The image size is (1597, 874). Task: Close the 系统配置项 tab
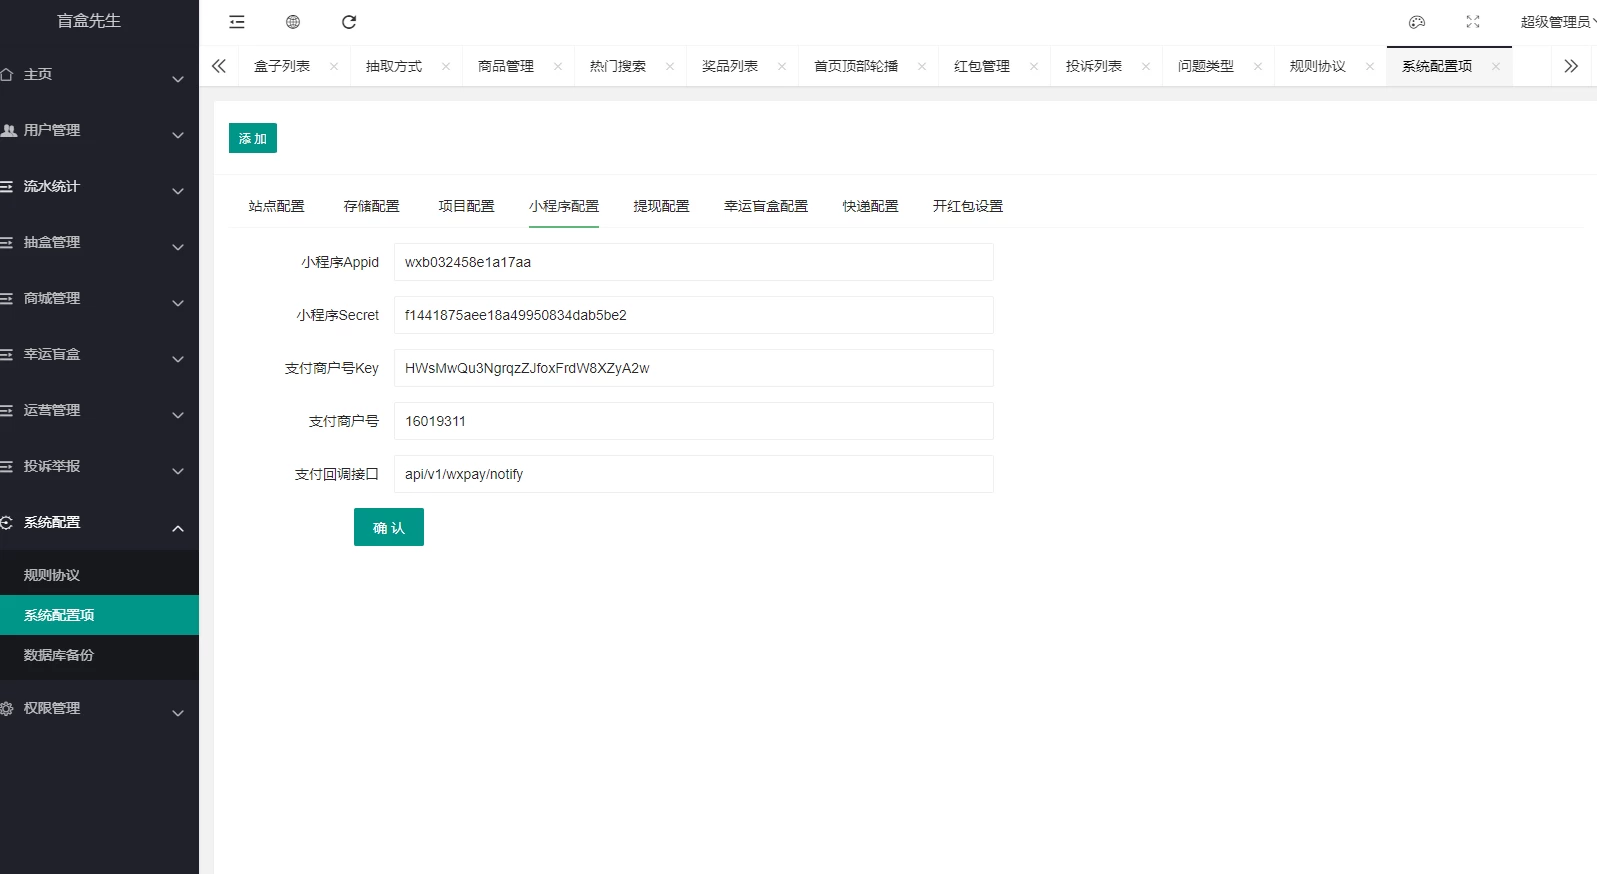[1496, 67]
